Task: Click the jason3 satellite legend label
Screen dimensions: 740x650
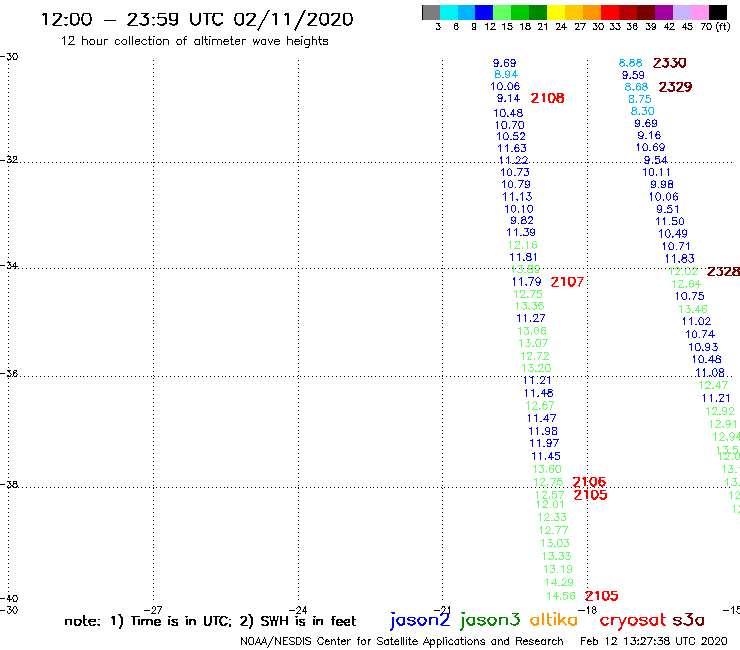Action: pos(490,620)
